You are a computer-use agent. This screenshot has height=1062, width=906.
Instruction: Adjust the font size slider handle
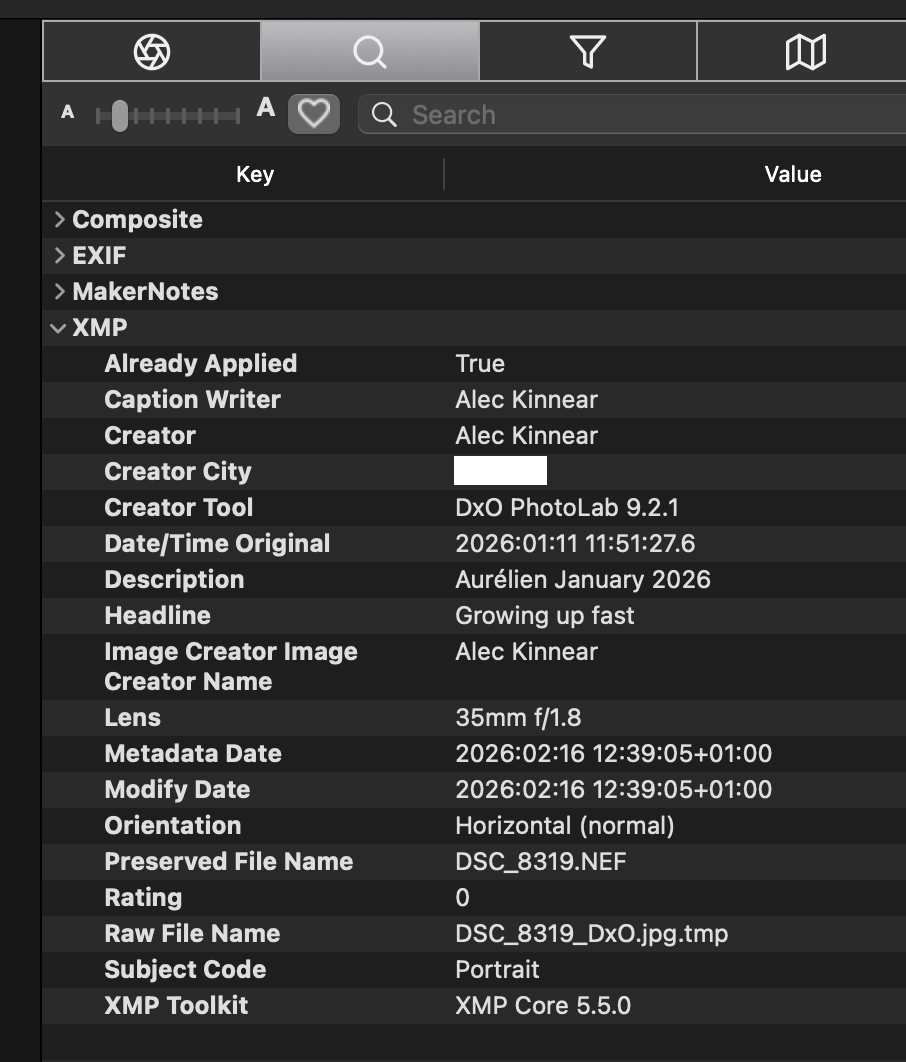point(120,116)
